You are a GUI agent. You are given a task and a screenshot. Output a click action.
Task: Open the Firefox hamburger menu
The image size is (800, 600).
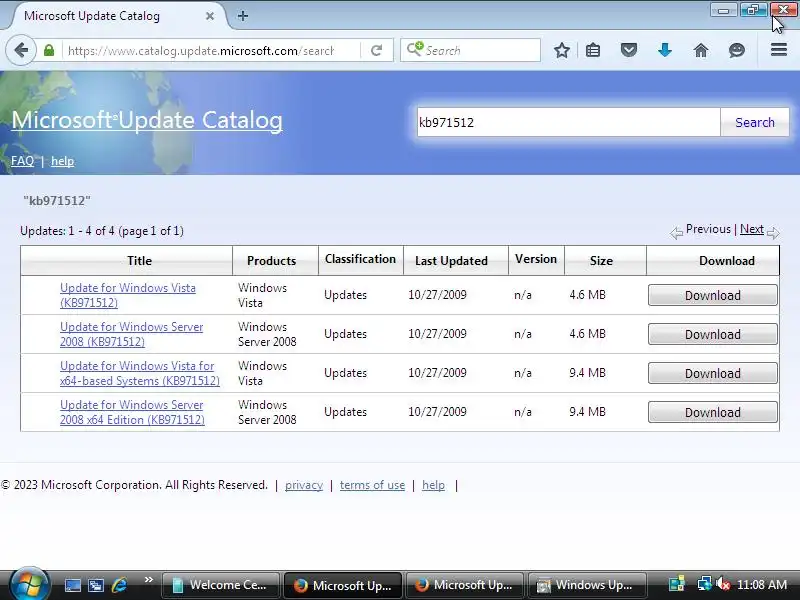point(779,50)
